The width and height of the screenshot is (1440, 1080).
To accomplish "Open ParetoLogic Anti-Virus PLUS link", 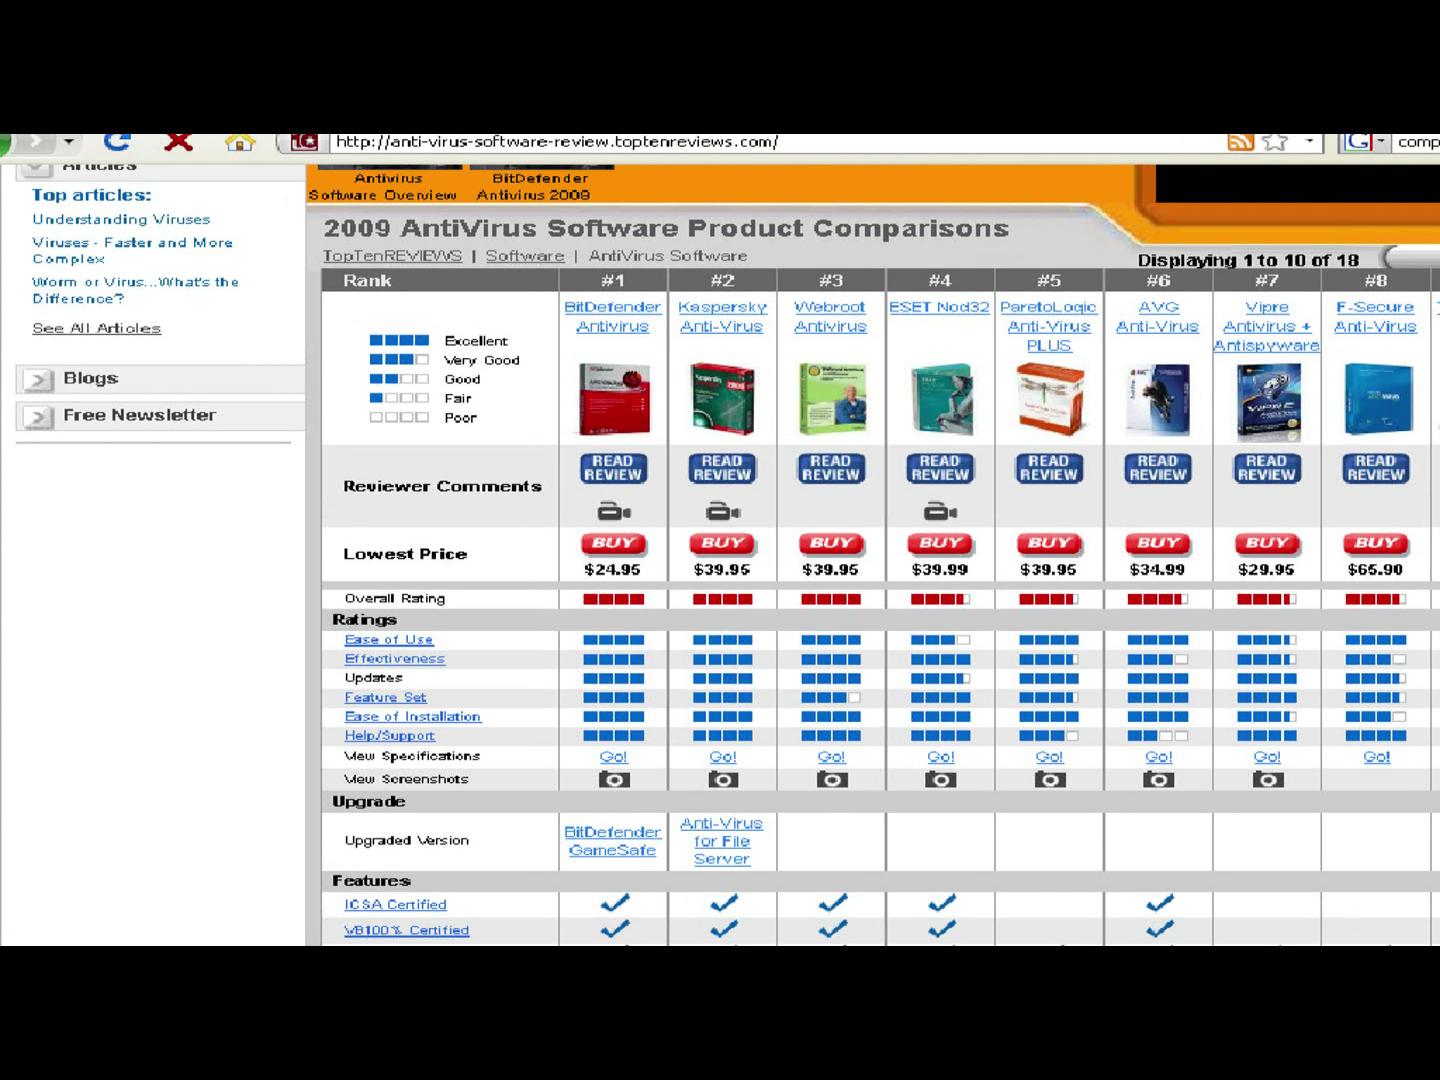I will click(1049, 326).
